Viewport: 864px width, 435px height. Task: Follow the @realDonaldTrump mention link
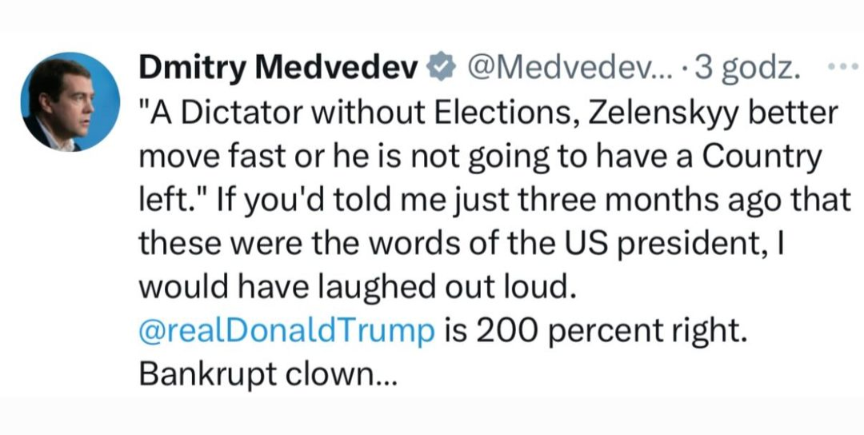point(286,331)
